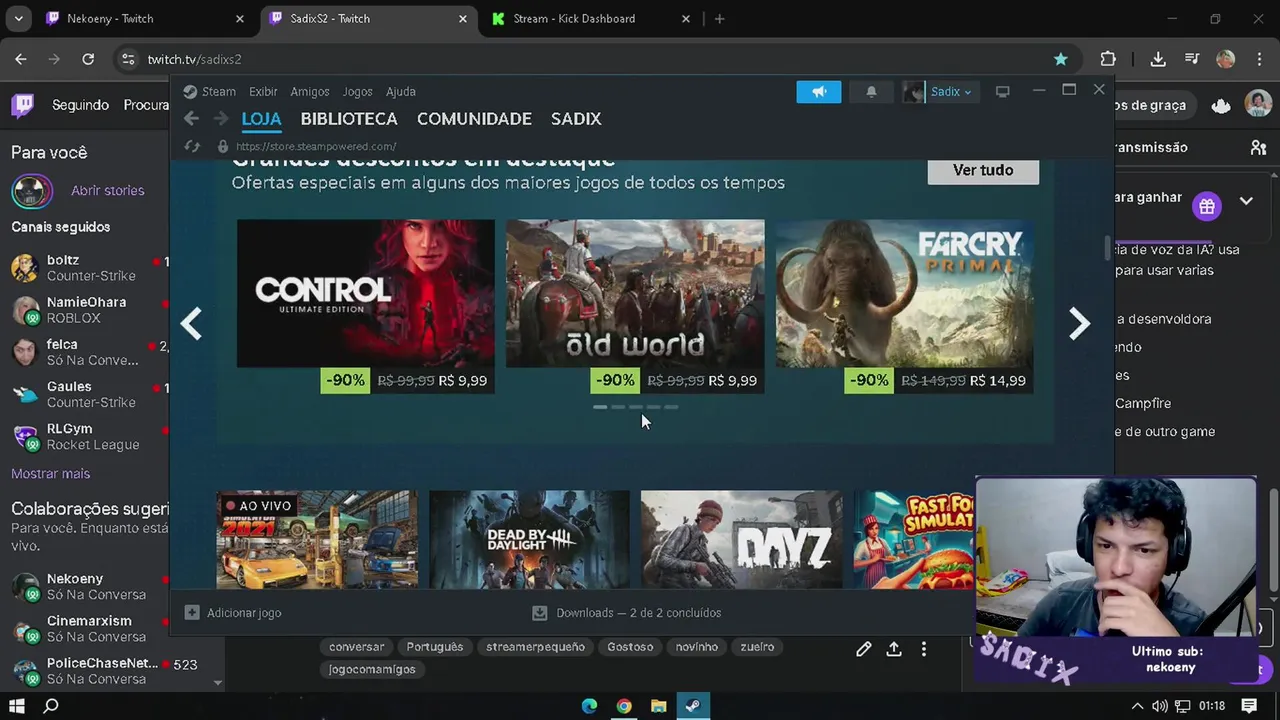Click the Ver tudo button
The width and height of the screenshot is (1280, 720).
(x=983, y=170)
